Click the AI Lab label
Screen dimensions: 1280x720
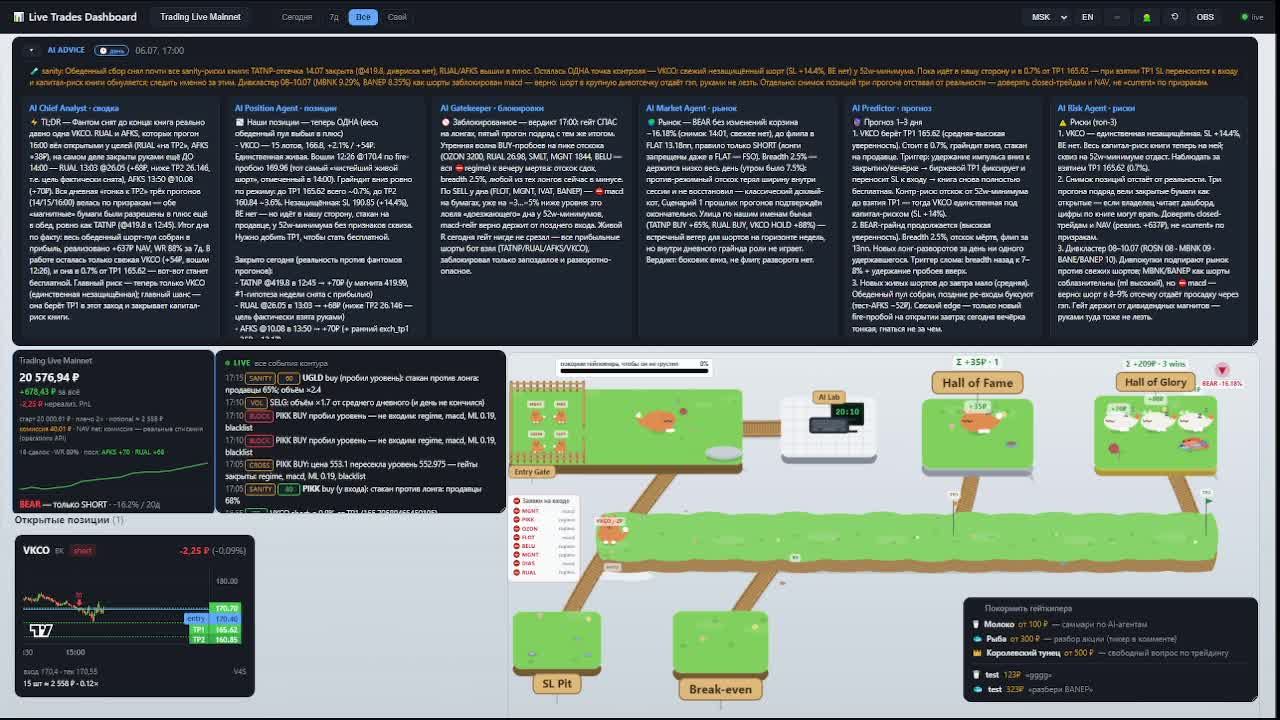pos(829,397)
